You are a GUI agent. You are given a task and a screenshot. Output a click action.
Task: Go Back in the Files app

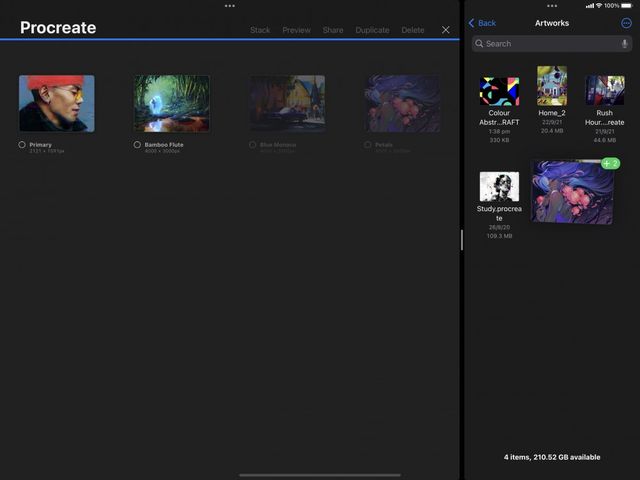[482, 23]
